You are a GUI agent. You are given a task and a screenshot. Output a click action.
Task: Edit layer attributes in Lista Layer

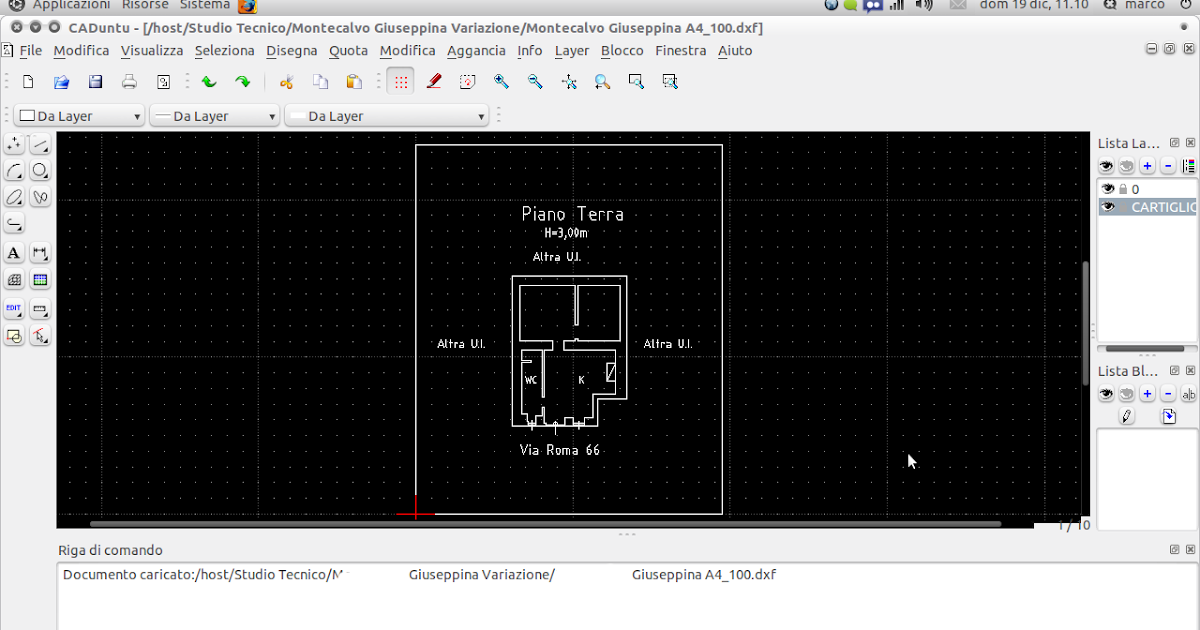click(1189, 166)
